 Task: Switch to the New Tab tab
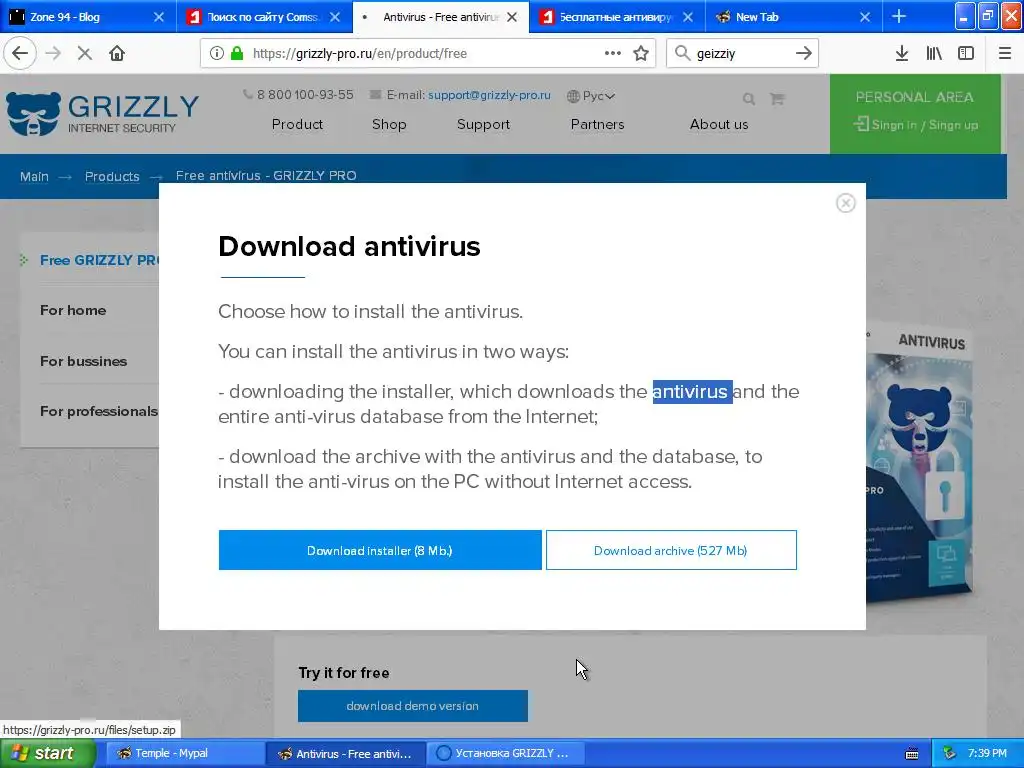[x=793, y=17]
